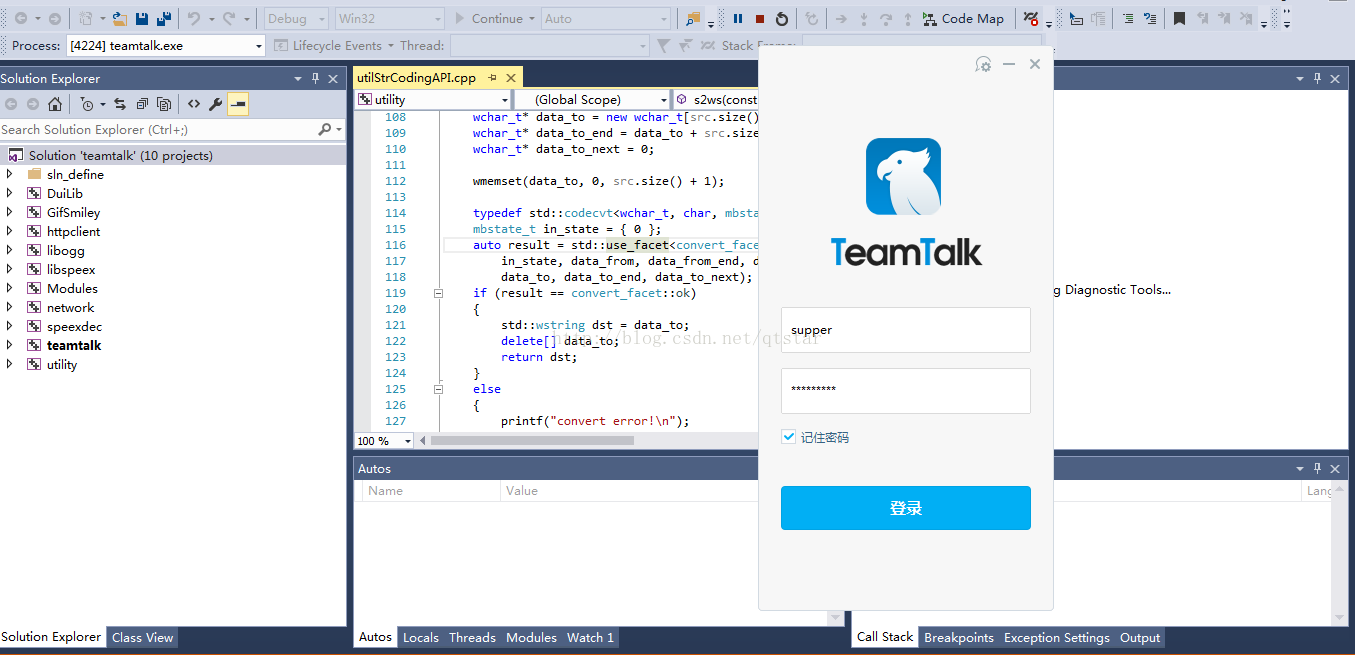Open the Win32 platform dropdown
This screenshot has height=655, width=1355.
click(389, 18)
